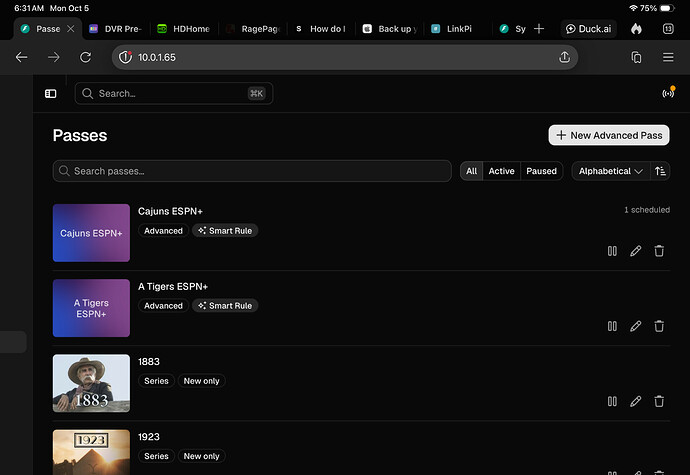
Task: Delete the Cajuns ESPN+ pass
Action: (659, 251)
